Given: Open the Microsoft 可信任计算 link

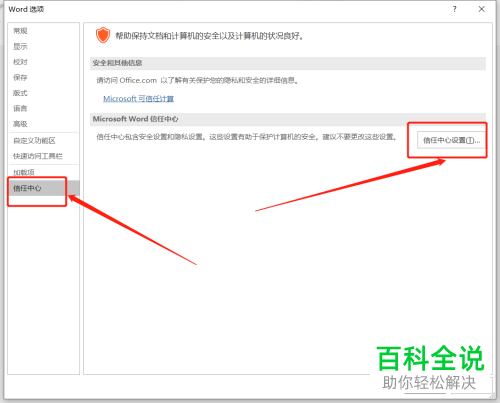Looking at the screenshot, I should pyautogui.click(x=138, y=99).
